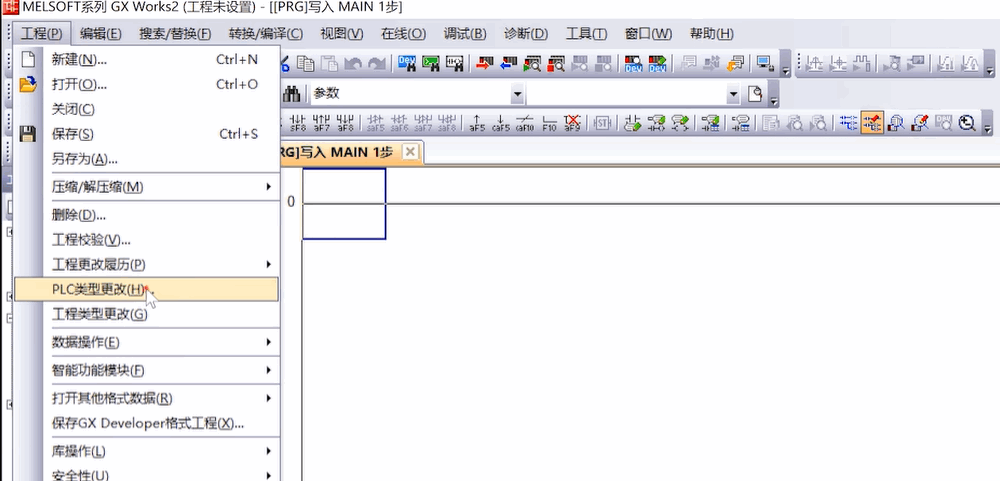1000x481 pixels.
Task: Insert falling pulse parallel contact sF8
Action: click(298, 122)
